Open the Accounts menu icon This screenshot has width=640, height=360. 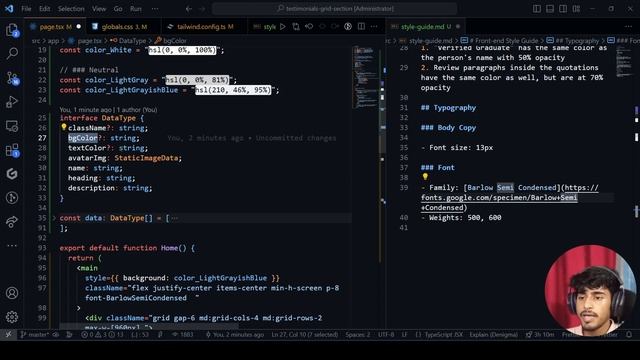click(12, 293)
